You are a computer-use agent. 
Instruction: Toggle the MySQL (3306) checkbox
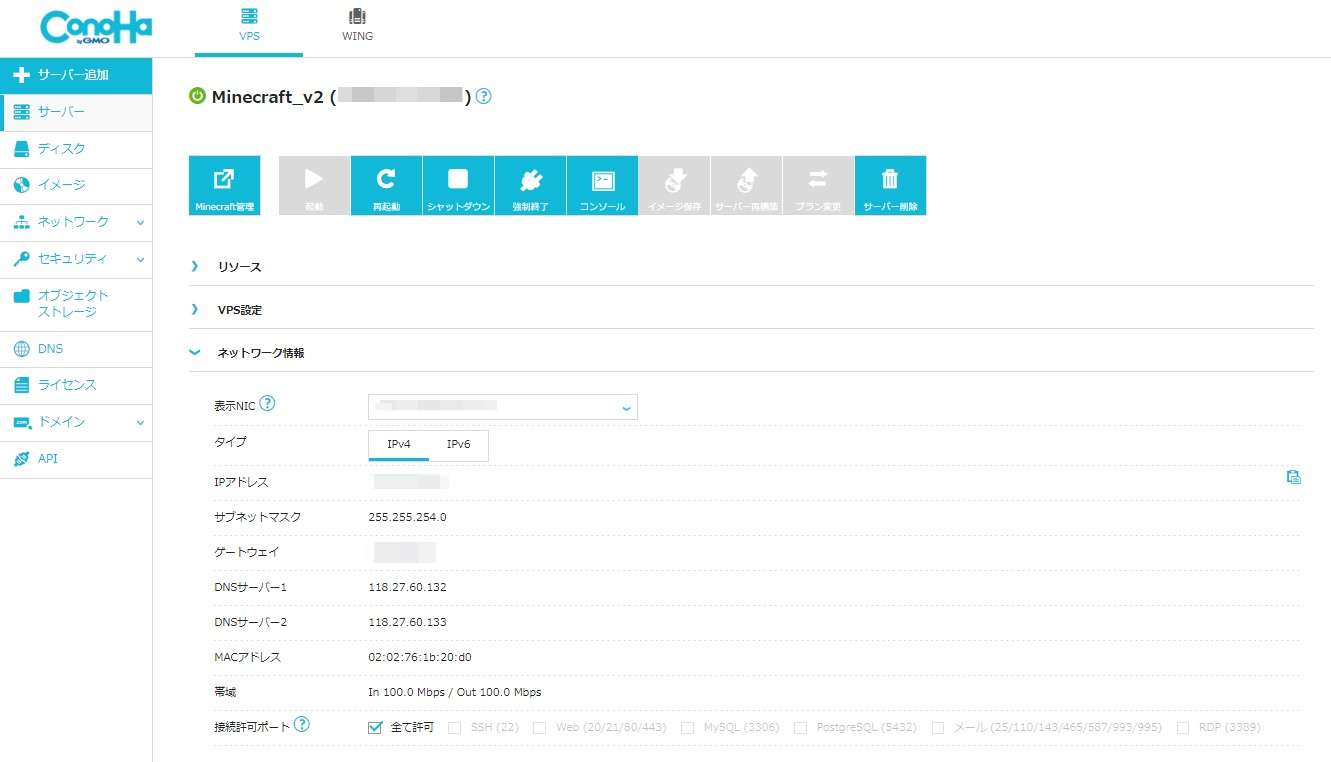pyautogui.click(x=687, y=728)
